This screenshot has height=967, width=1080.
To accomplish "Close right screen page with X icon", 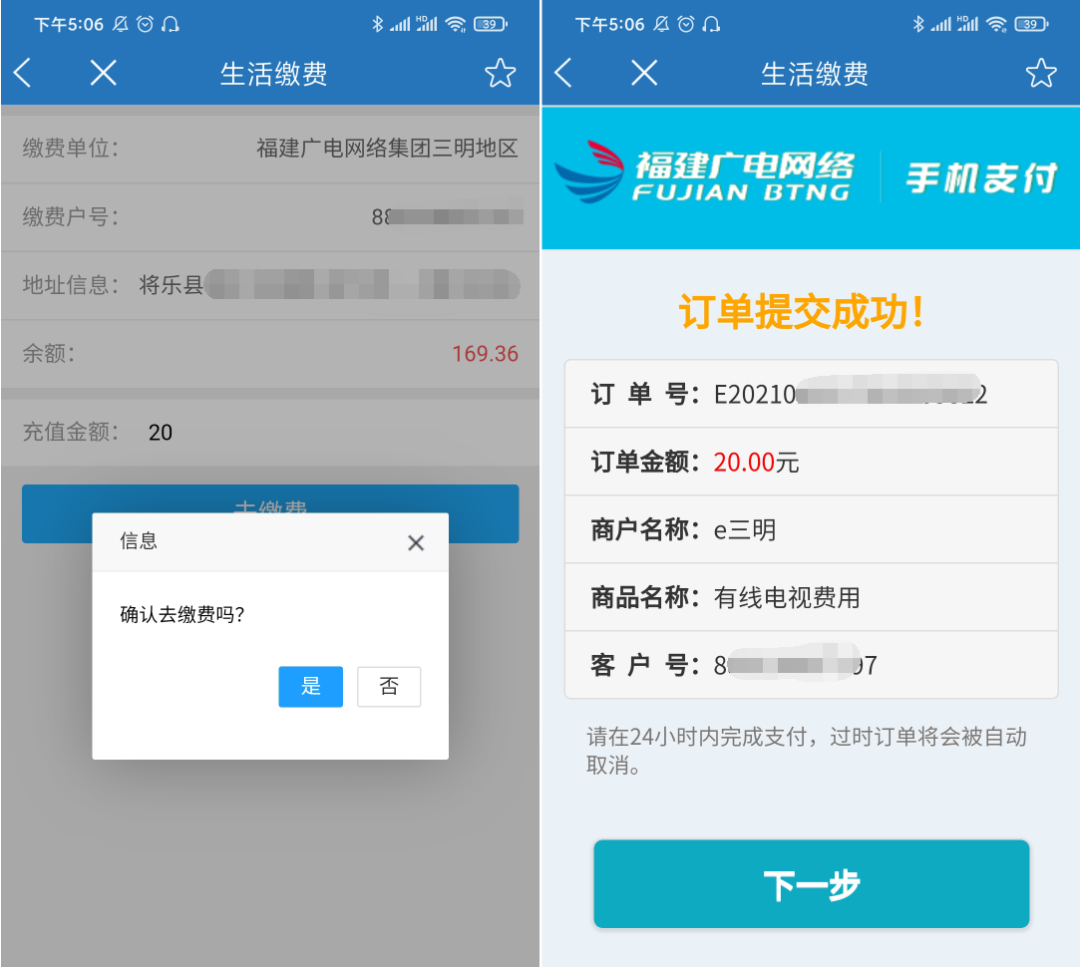I will point(644,72).
